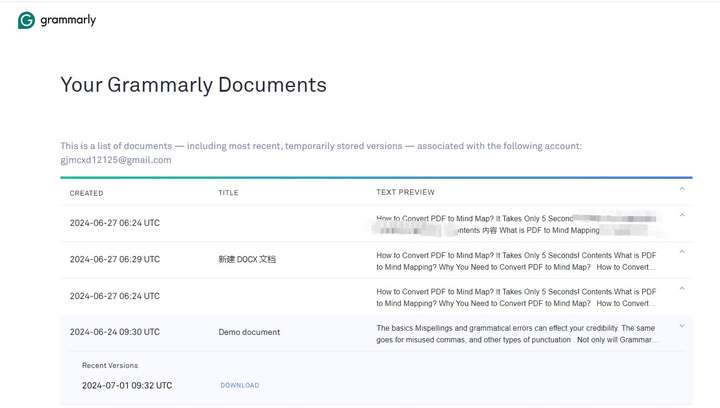The height and width of the screenshot is (408, 720).
Task: Select the Demo document title
Action: point(249,332)
